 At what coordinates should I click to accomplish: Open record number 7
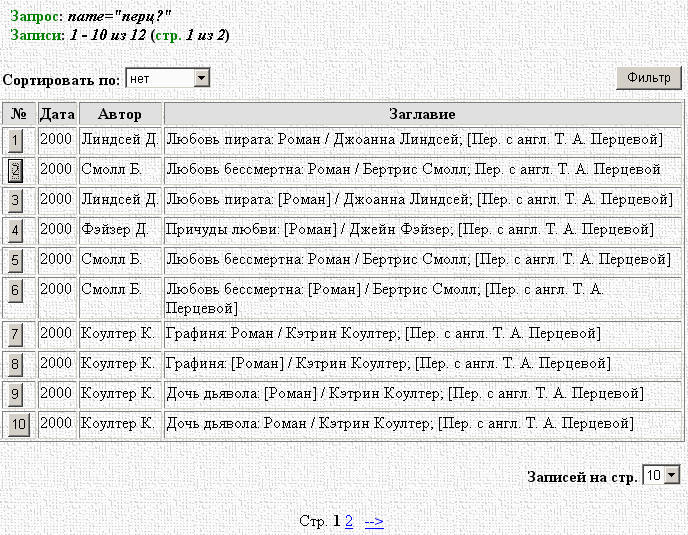(16, 334)
